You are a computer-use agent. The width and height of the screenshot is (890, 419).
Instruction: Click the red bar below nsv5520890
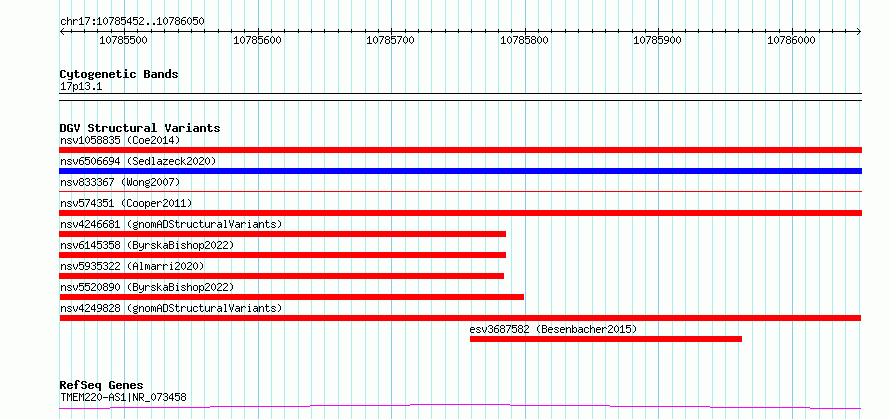point(292,297)
